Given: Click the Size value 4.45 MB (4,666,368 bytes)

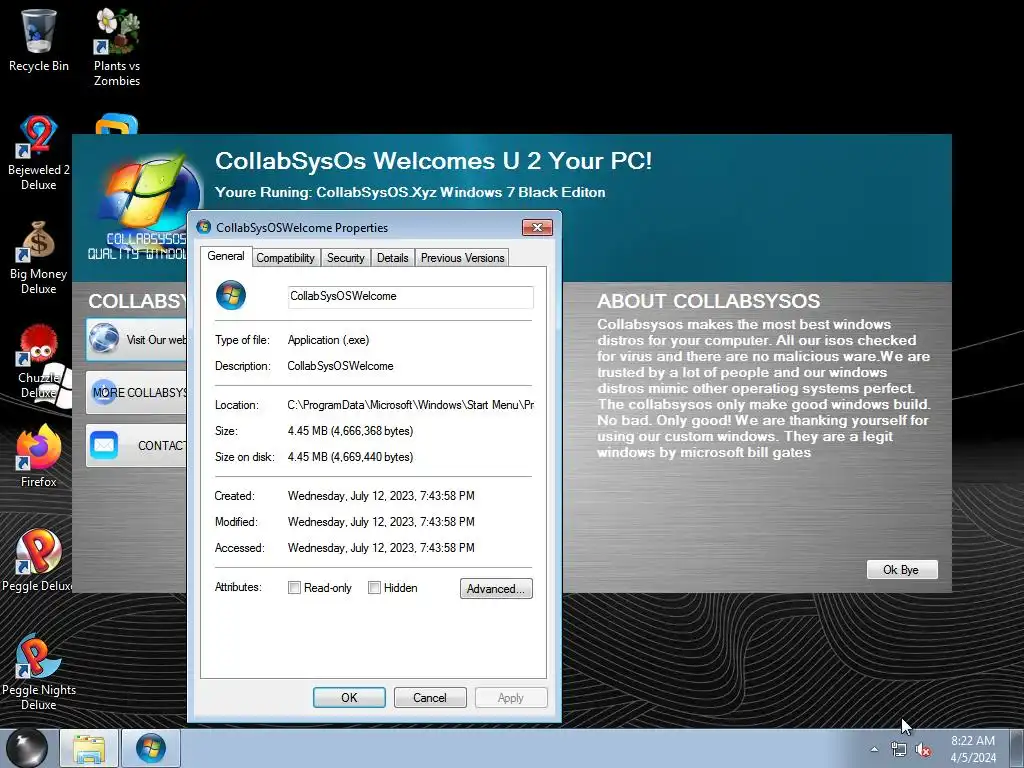Looking at the screenshot, I should coord(350,431).
